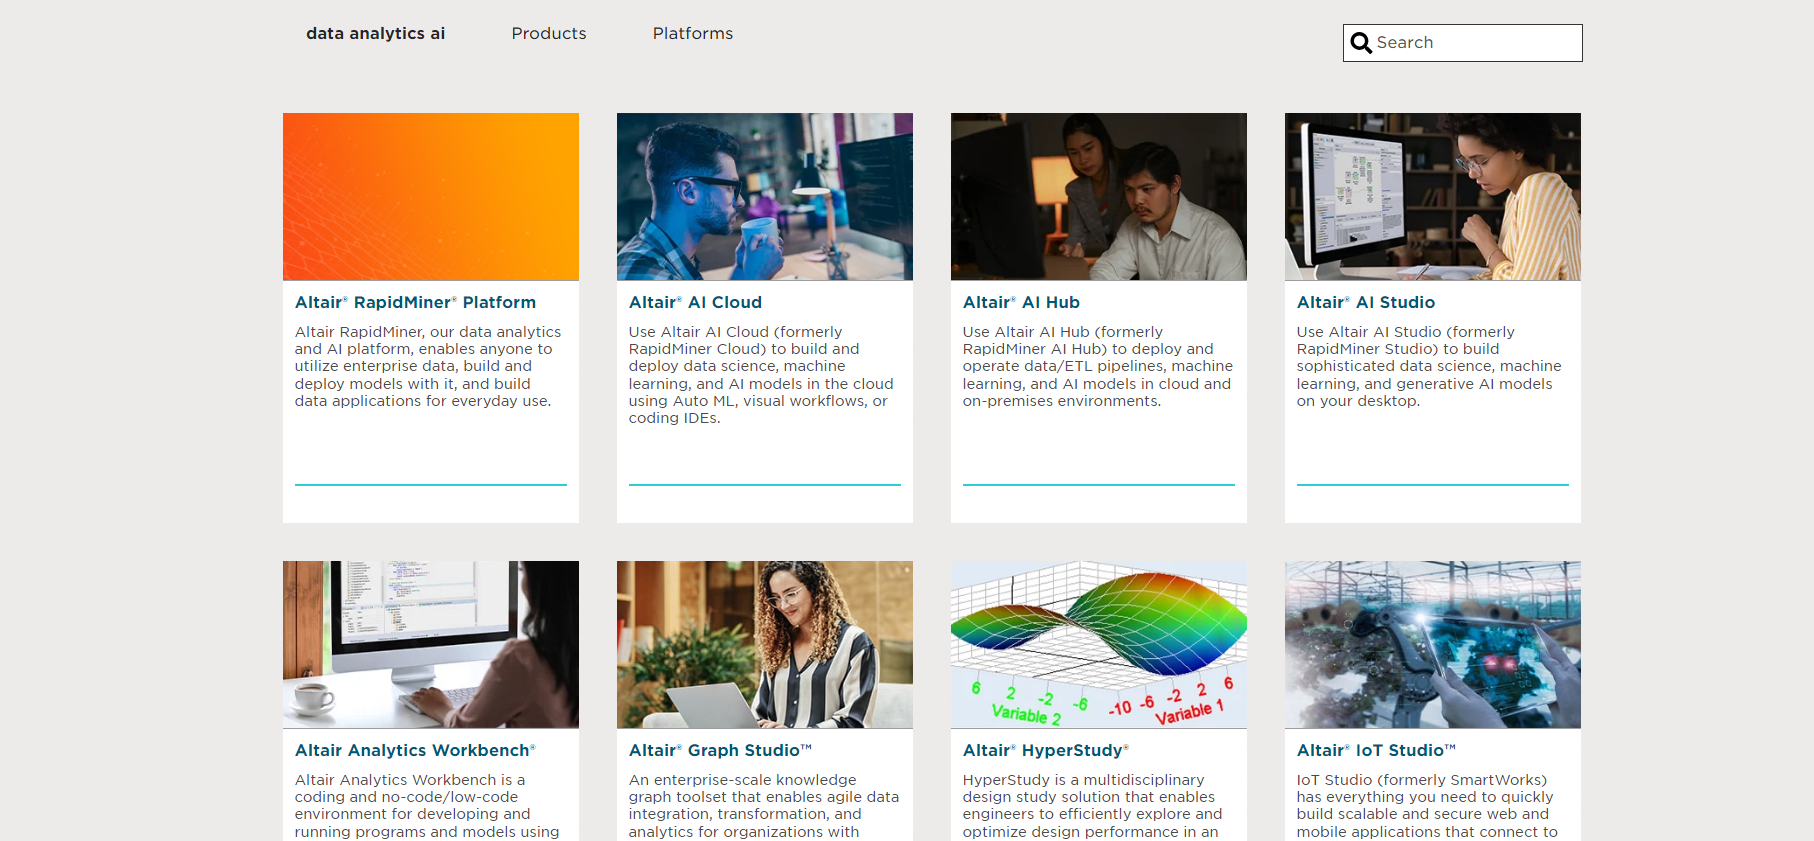Click the Graph Studio woman-with-laptop image
The image size is (1814, 841).
[765, 645]
